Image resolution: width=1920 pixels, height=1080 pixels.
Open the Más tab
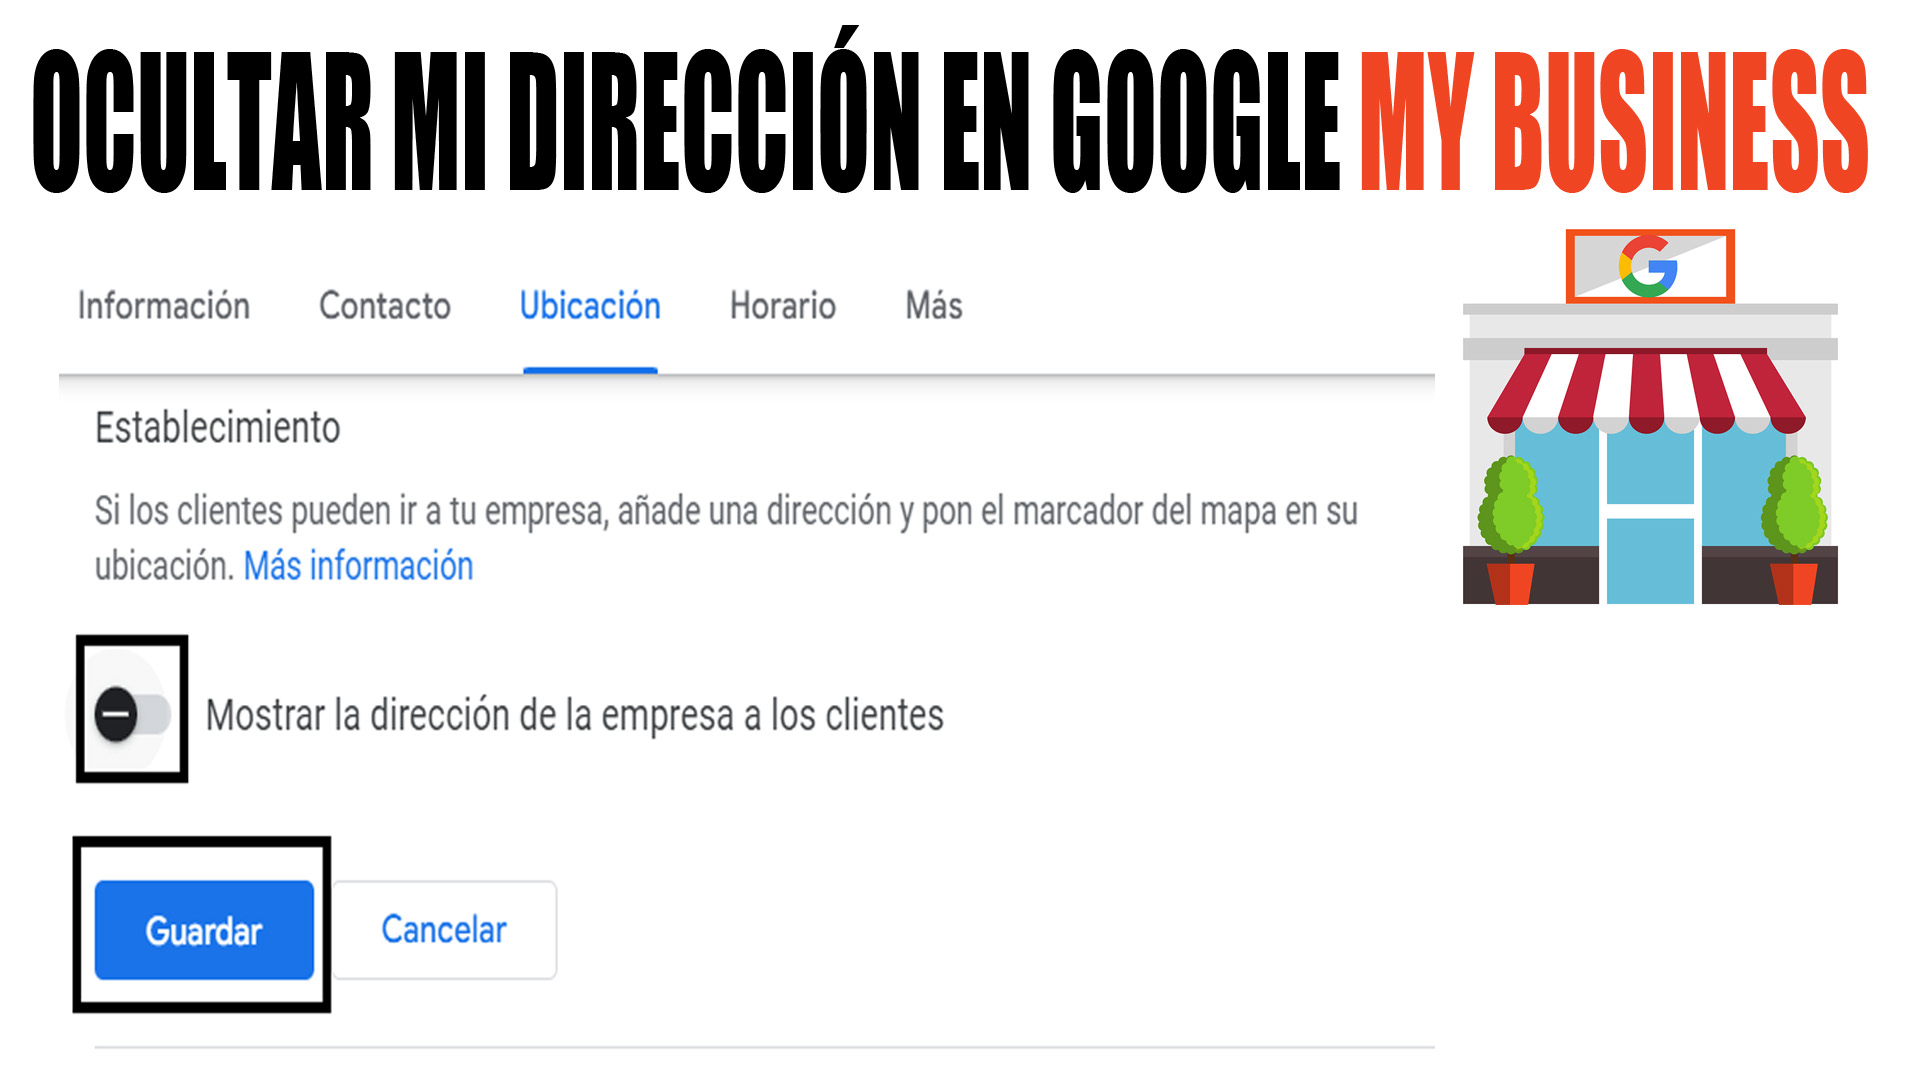coord(934,306)
